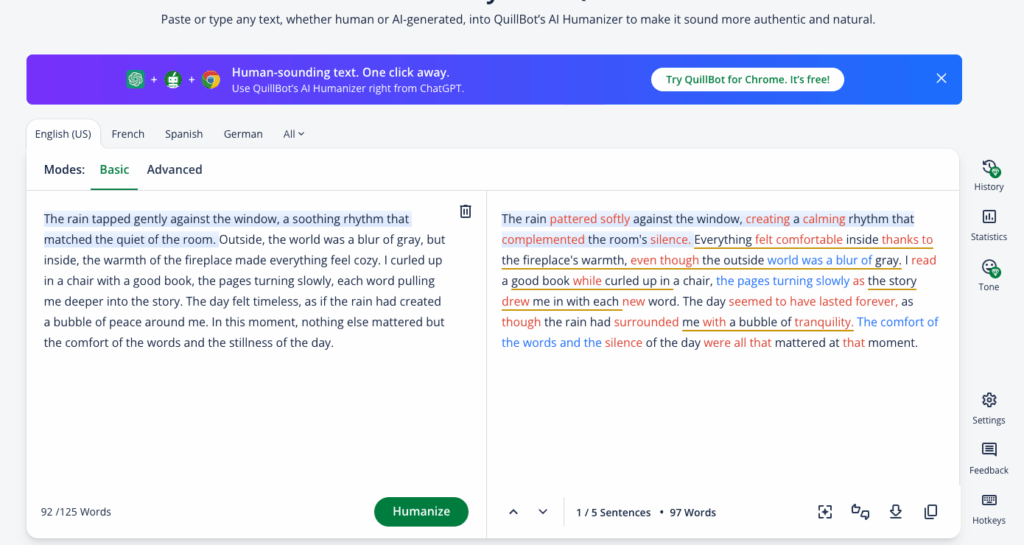Click the '92 /125 Words' input count

[x=76, y=512]
